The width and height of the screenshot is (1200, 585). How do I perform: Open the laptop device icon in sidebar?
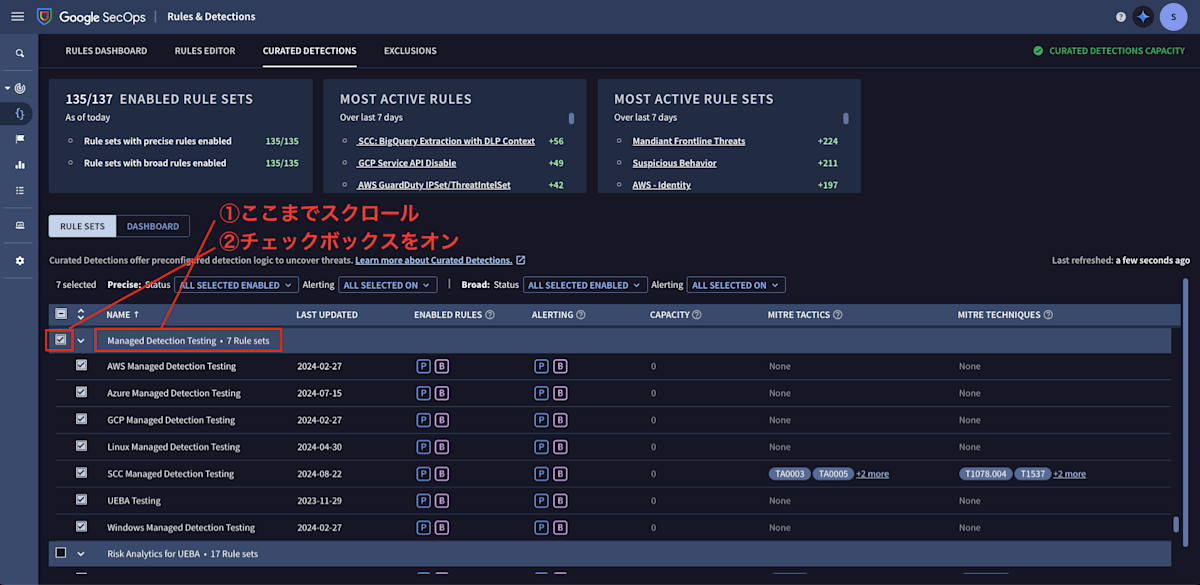tap(20, 225)
